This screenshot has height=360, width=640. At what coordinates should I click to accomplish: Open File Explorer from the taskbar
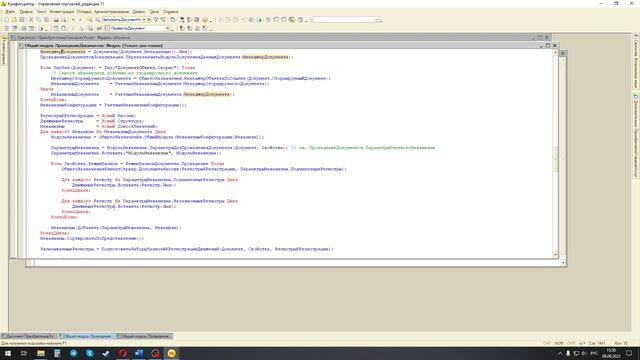coord(41,353)
